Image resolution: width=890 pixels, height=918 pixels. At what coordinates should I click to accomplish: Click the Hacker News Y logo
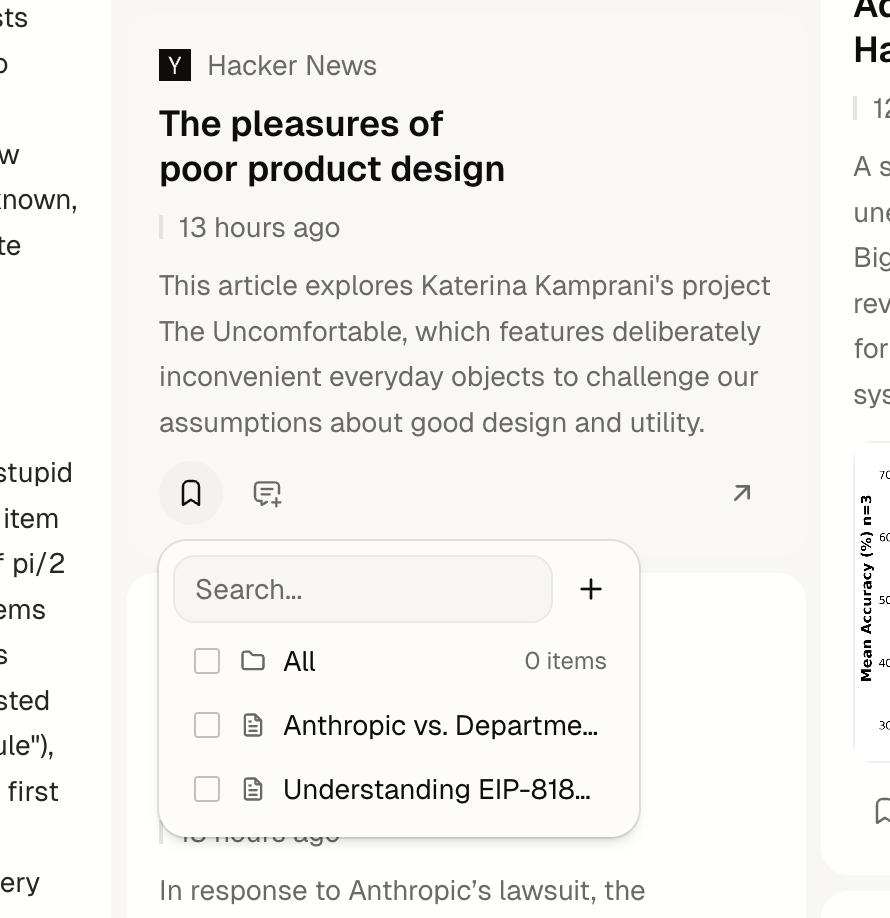[x=175, y=66]
